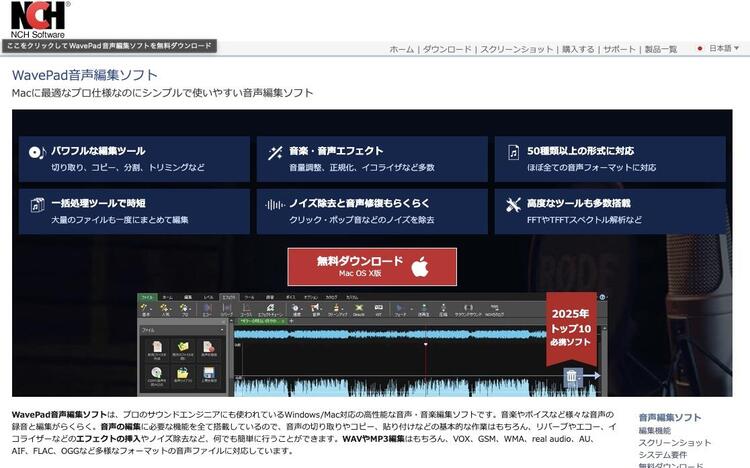This screenshot has width=750, height=468.
Task: Open the 音声編集ソフト sidebar heading link
Action: tap(670, 417)
